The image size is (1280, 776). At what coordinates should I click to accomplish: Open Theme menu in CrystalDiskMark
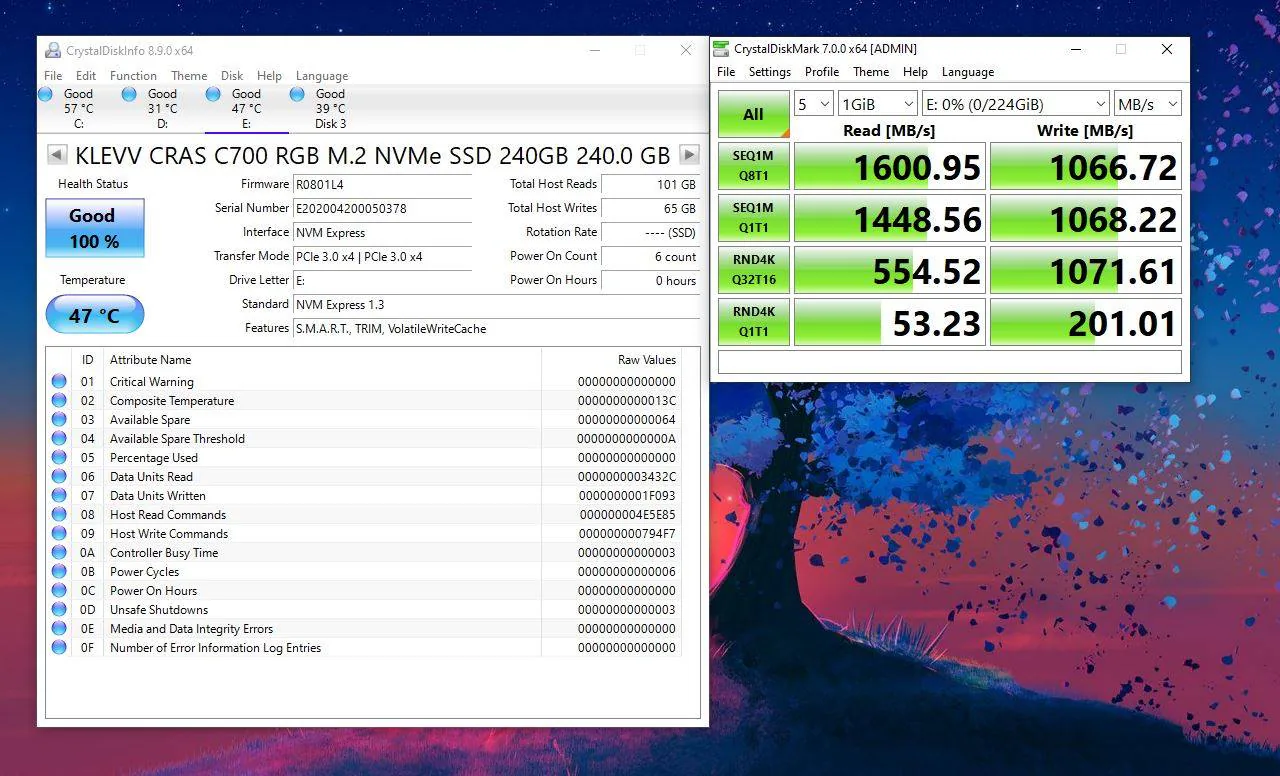[871, 72]
